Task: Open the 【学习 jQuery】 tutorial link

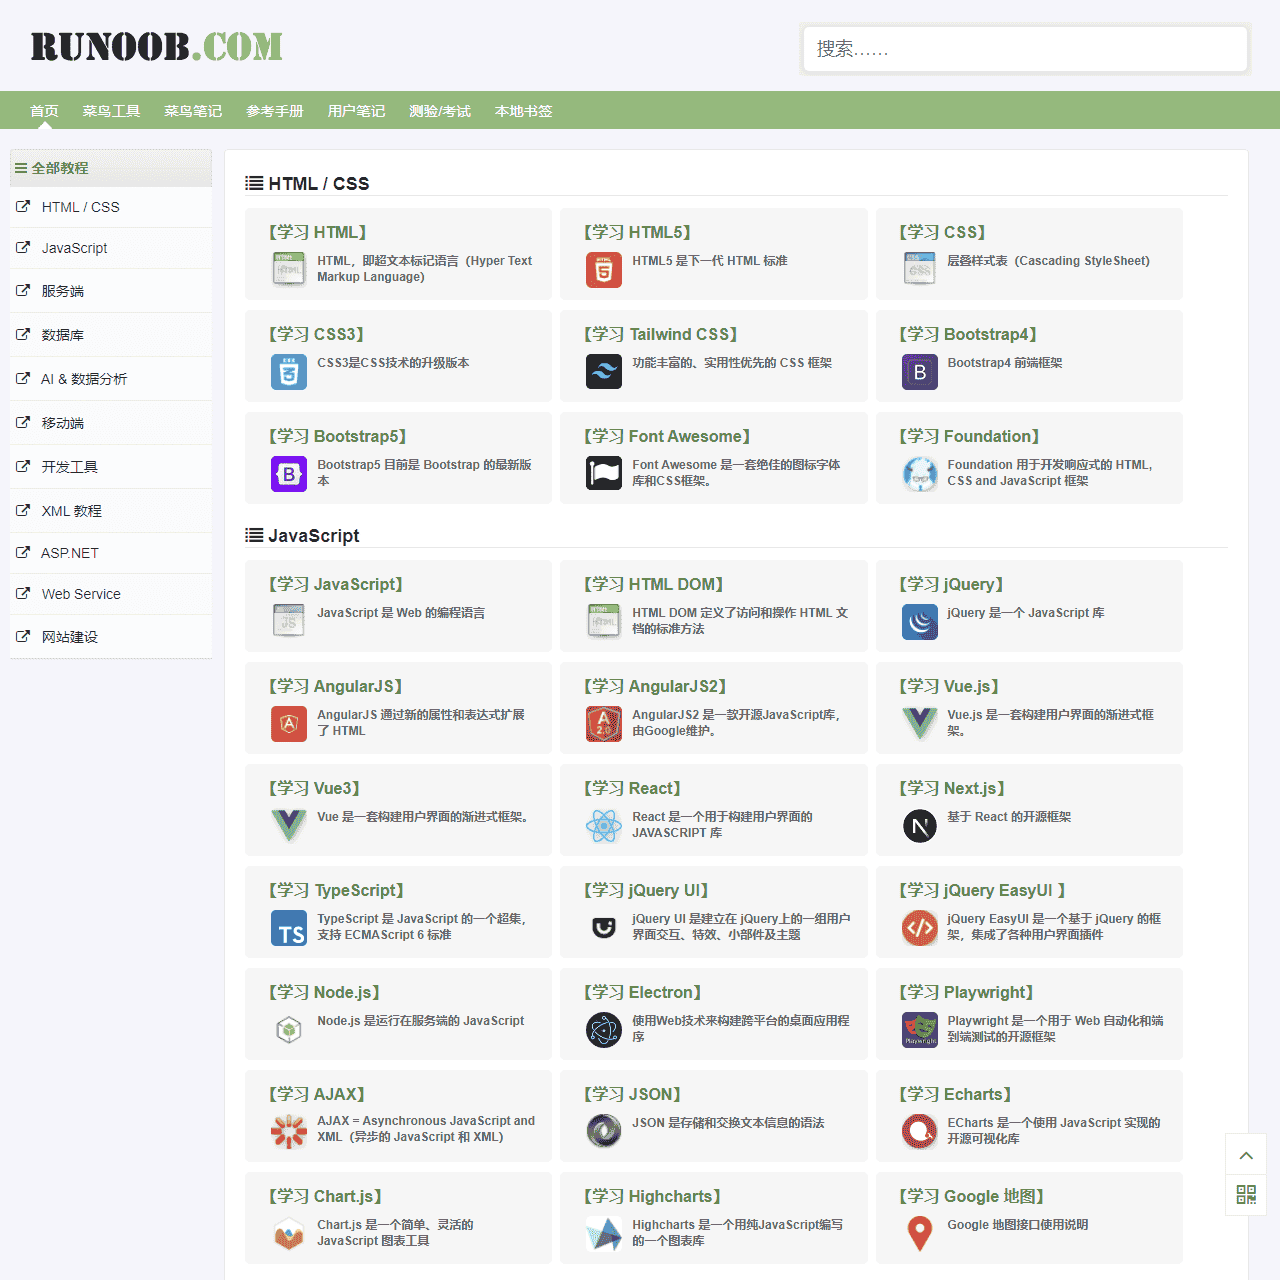Action: click(x=951, y=584)
